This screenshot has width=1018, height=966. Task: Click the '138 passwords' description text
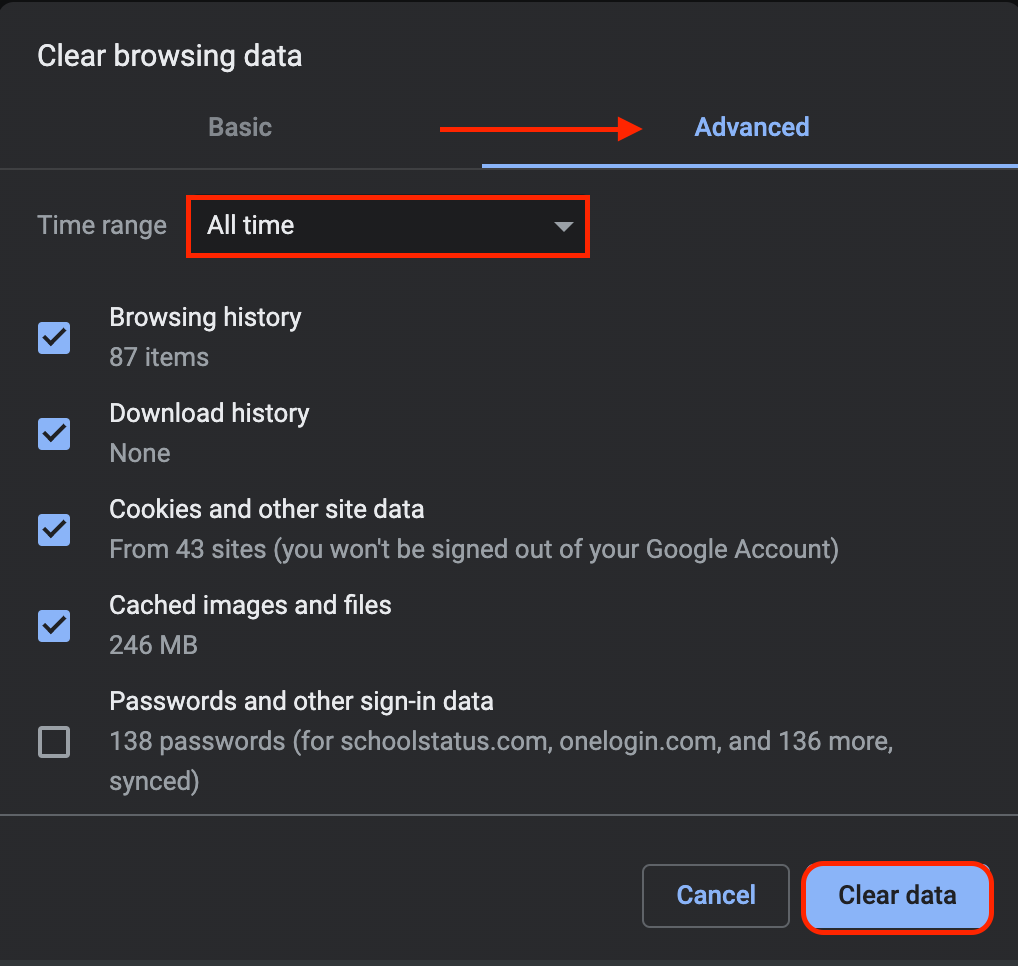[501, 761]
